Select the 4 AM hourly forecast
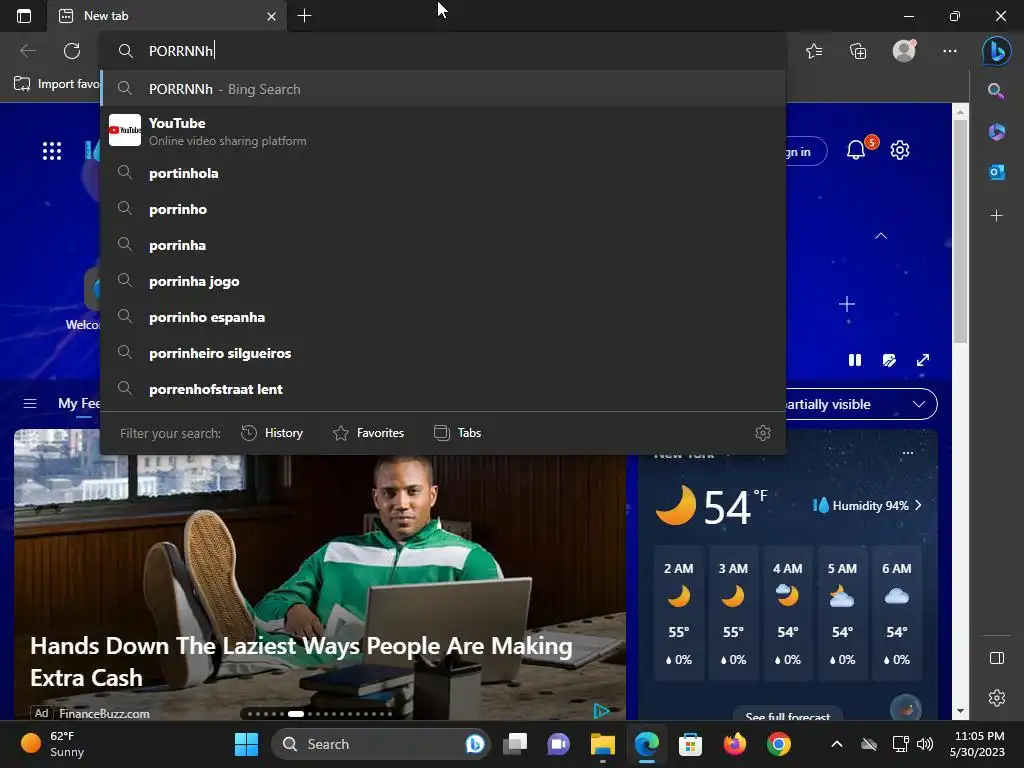Screen dimensions: 1024x768 click(x=788, y=614)
